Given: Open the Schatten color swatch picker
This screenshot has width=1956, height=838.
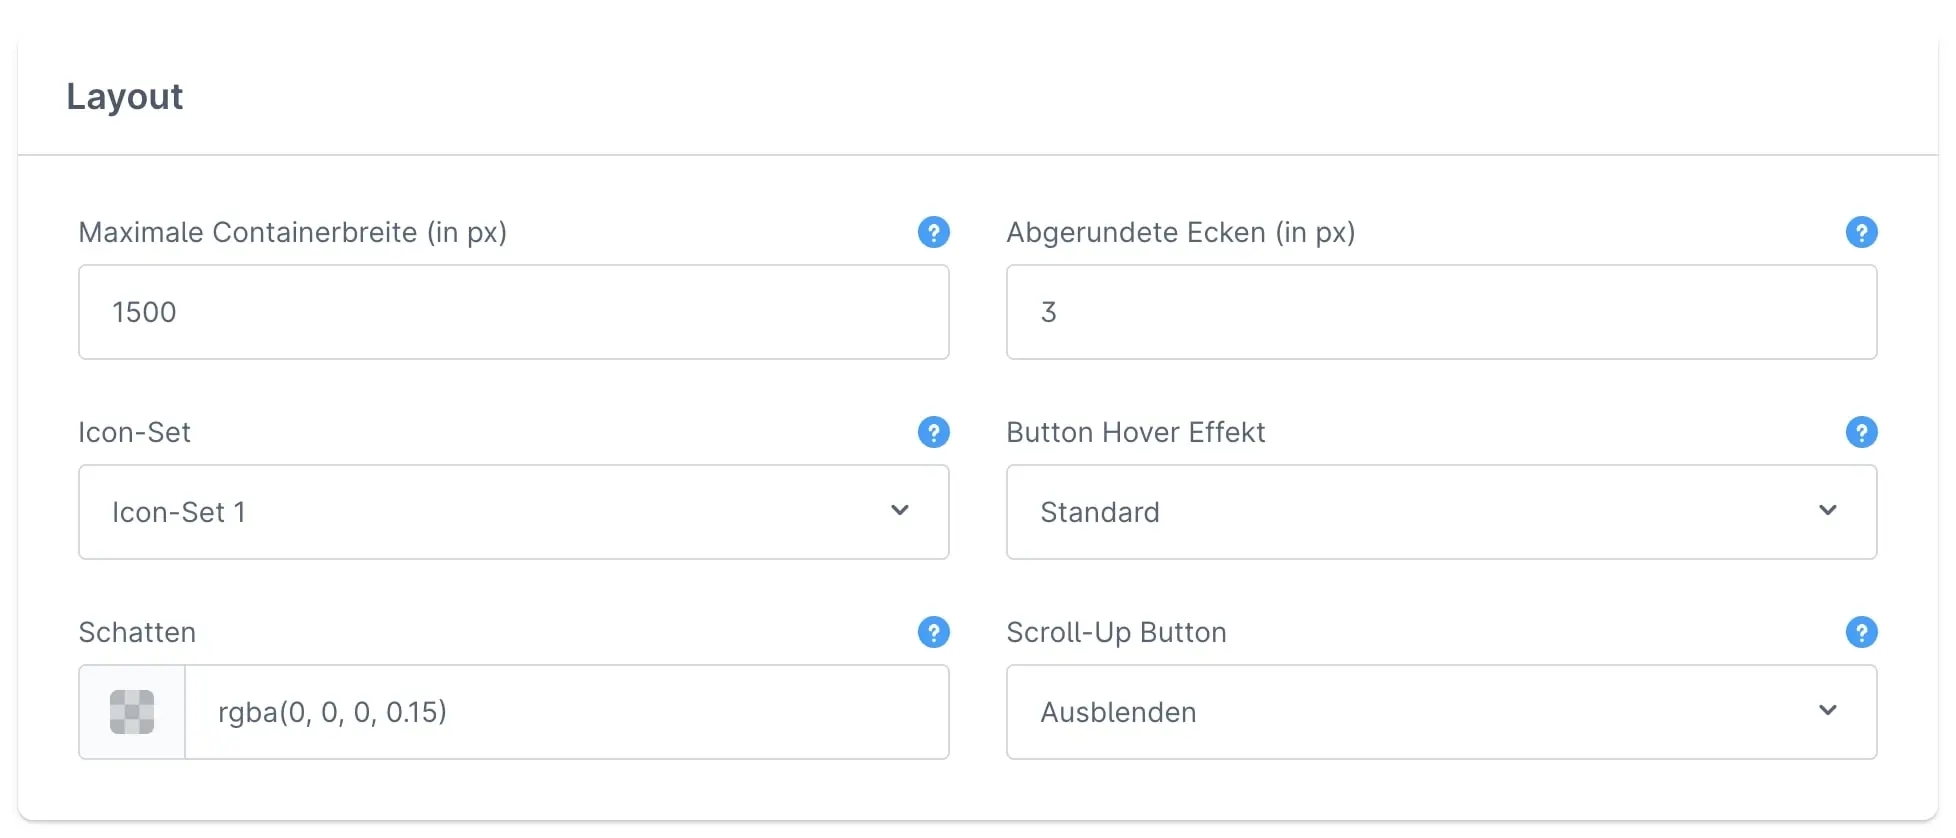Looking at the screenshot, I should [x=132, y=712].
